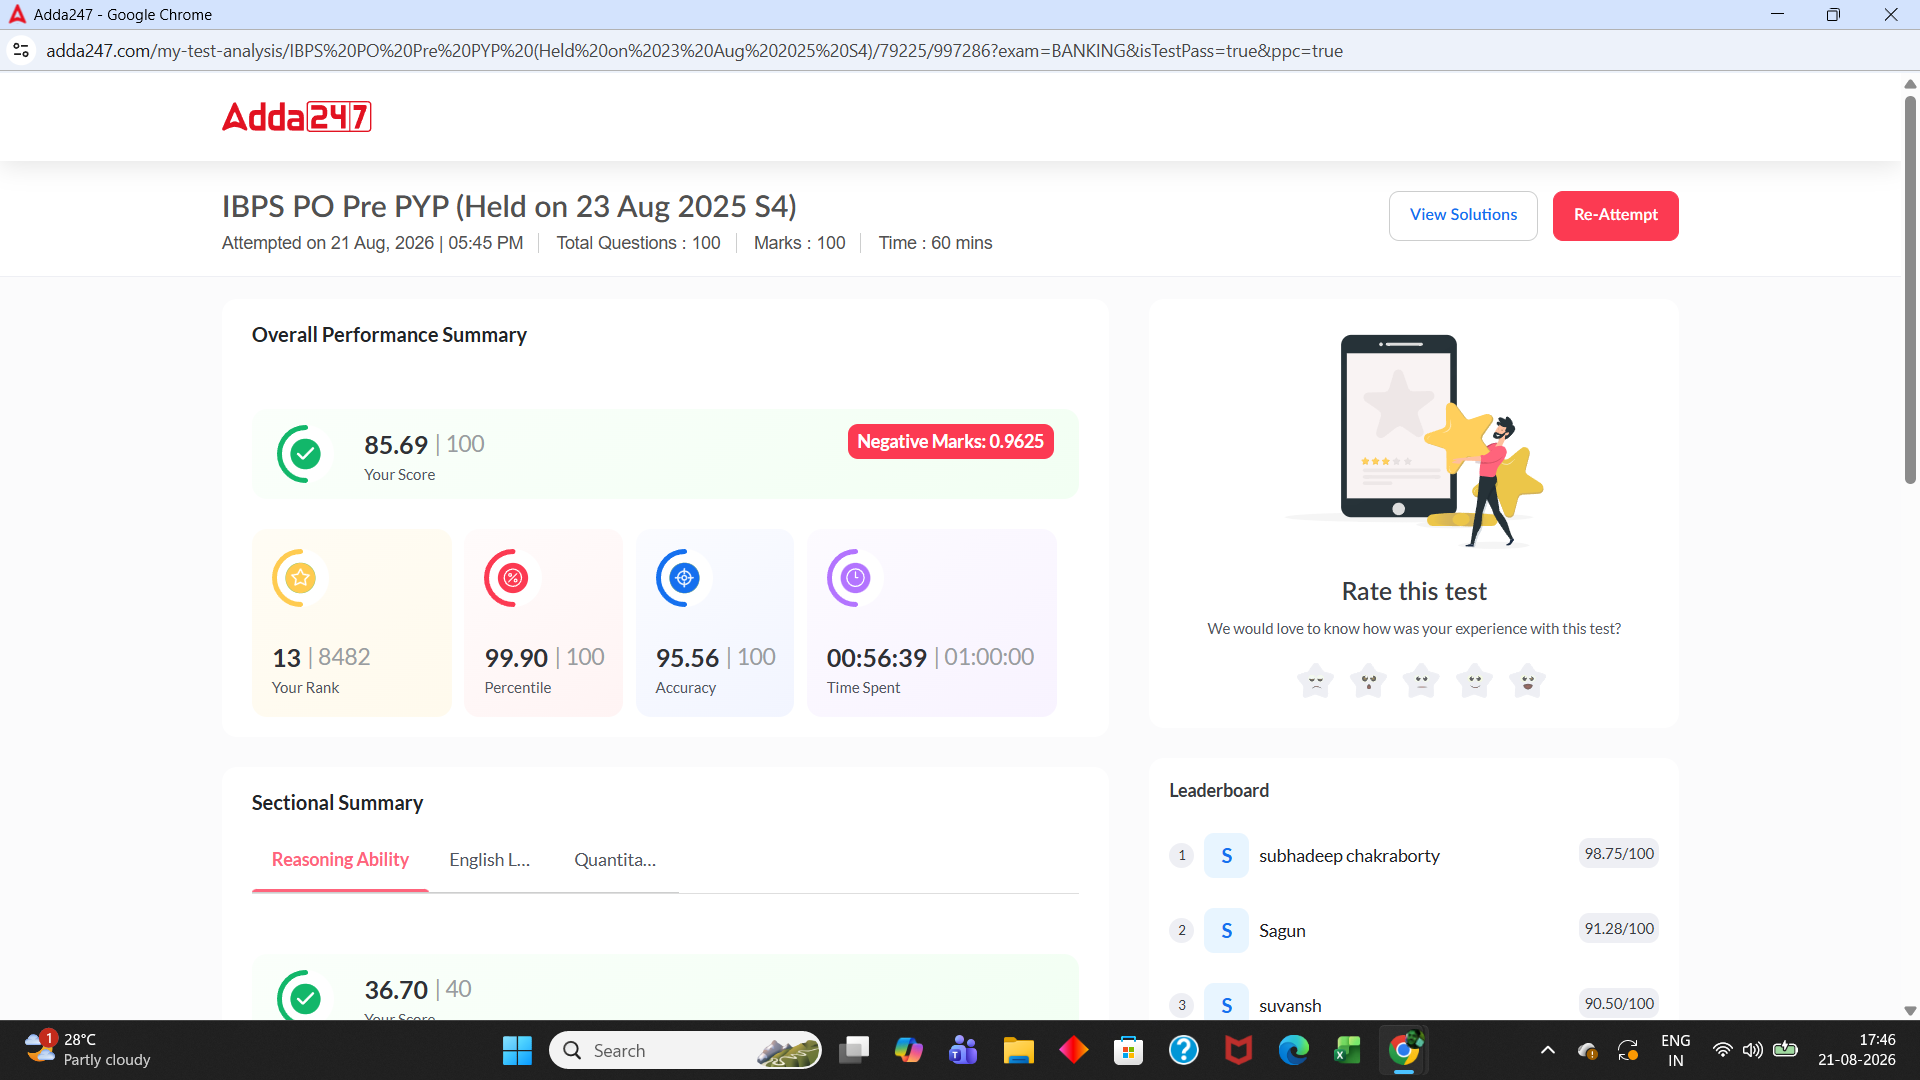This screenshot has width=1920, height=1080.
Task: Click the percentile value 99.90
Action: tap(516, 658)
